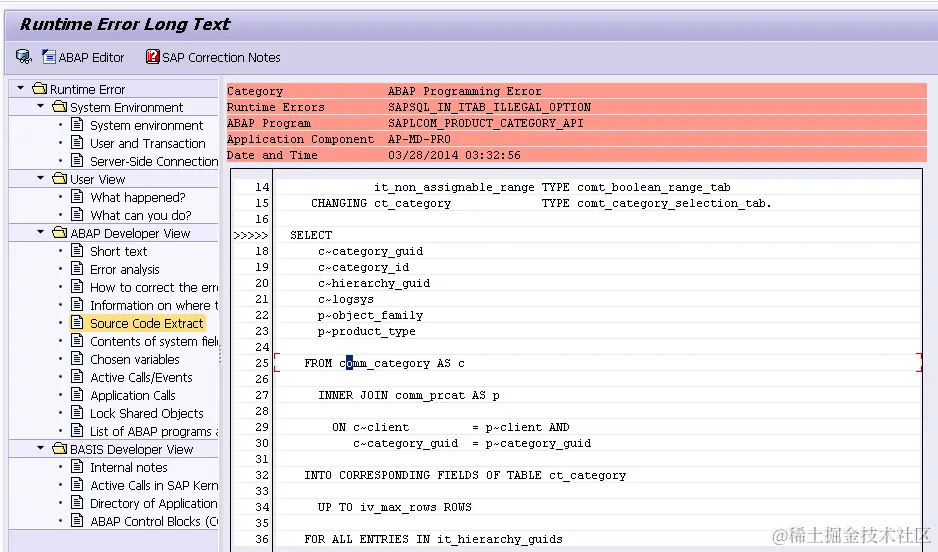Open SAP Correction Notes

213,57
